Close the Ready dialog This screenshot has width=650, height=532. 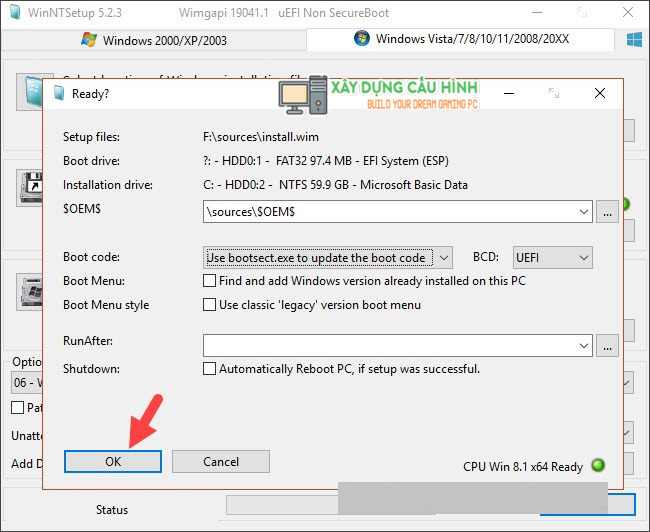(x=600, y=93)
